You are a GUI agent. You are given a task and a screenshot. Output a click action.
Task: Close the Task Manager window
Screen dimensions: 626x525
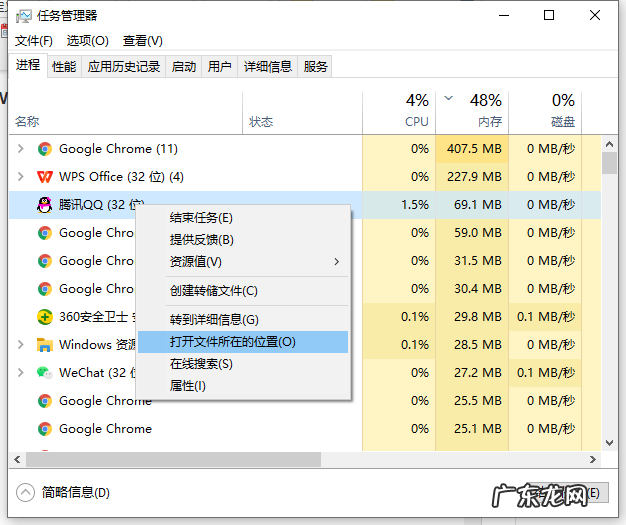(595, 16)
